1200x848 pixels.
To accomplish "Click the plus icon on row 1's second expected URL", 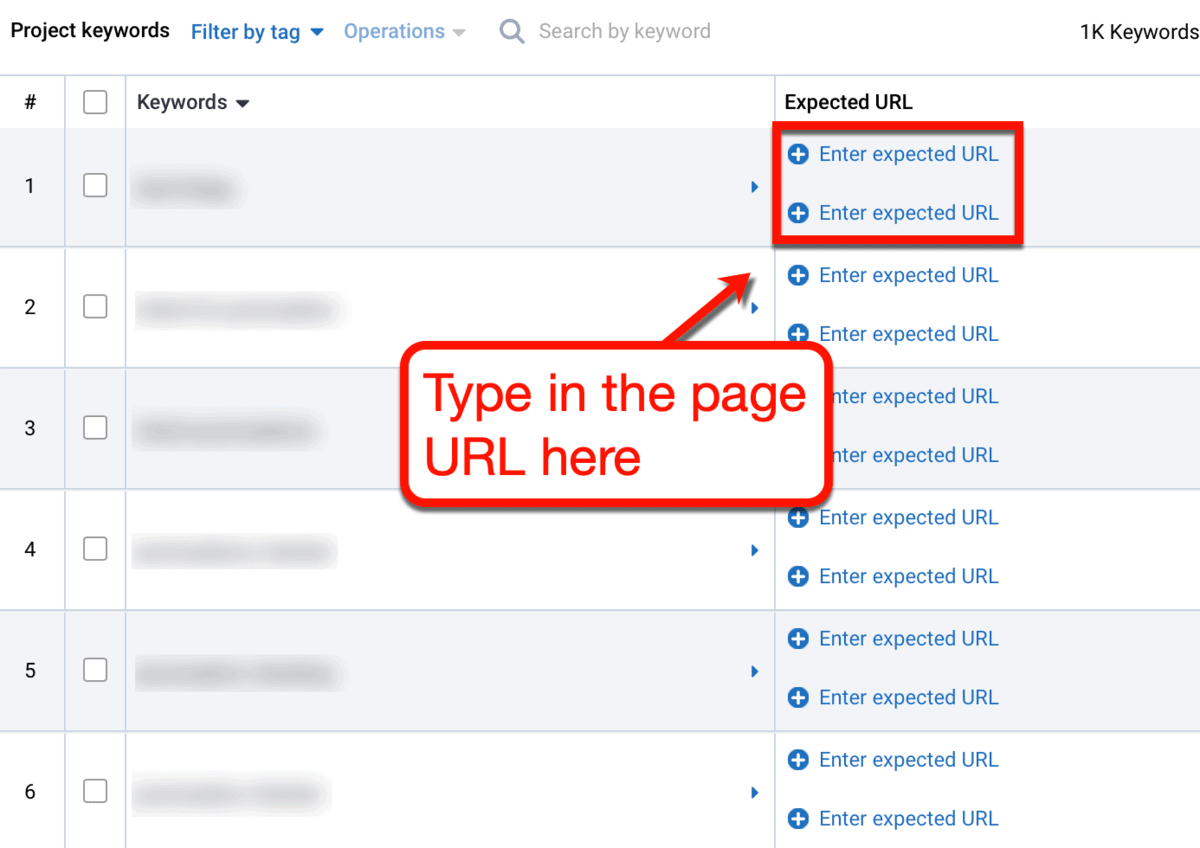I will (x=798, y=213).
